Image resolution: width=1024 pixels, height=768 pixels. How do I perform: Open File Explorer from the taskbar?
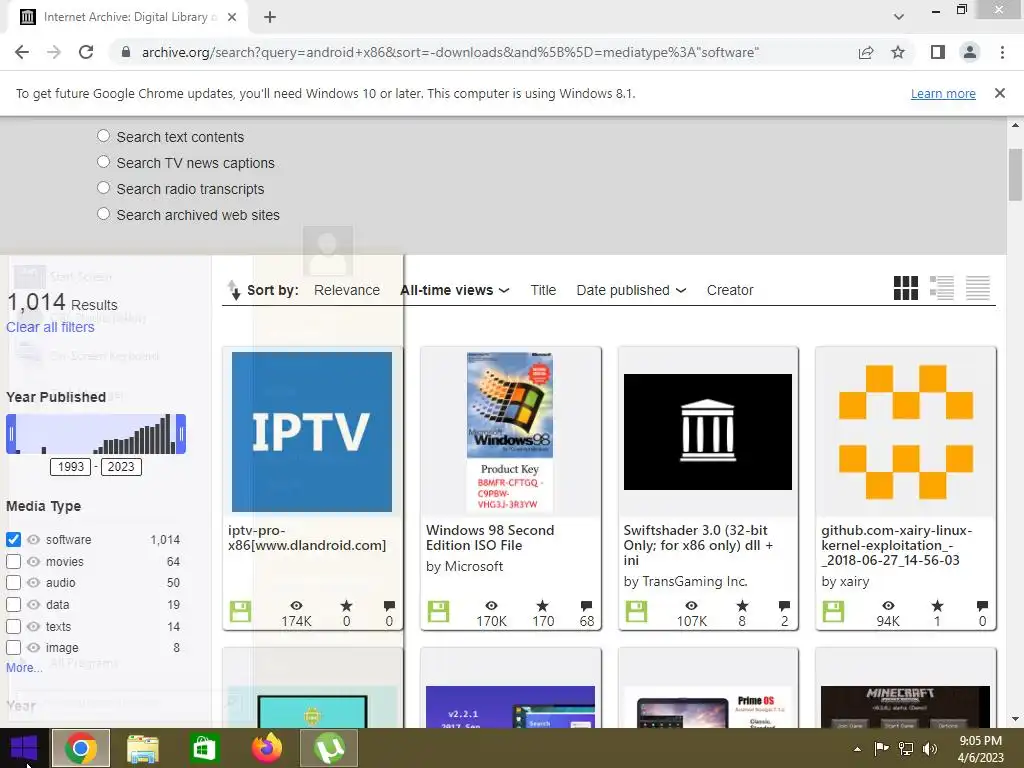(x=142, y=748)
